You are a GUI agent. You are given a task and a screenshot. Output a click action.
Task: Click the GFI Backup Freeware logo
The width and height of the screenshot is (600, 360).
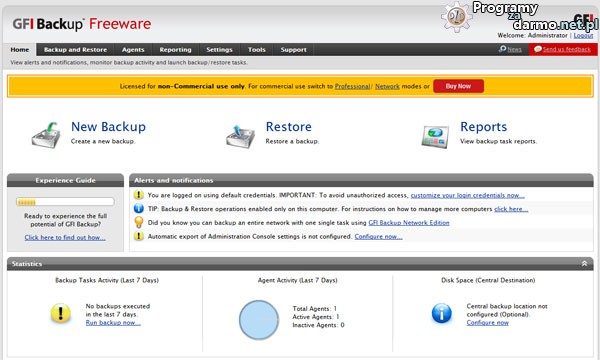tap(82, 24)
